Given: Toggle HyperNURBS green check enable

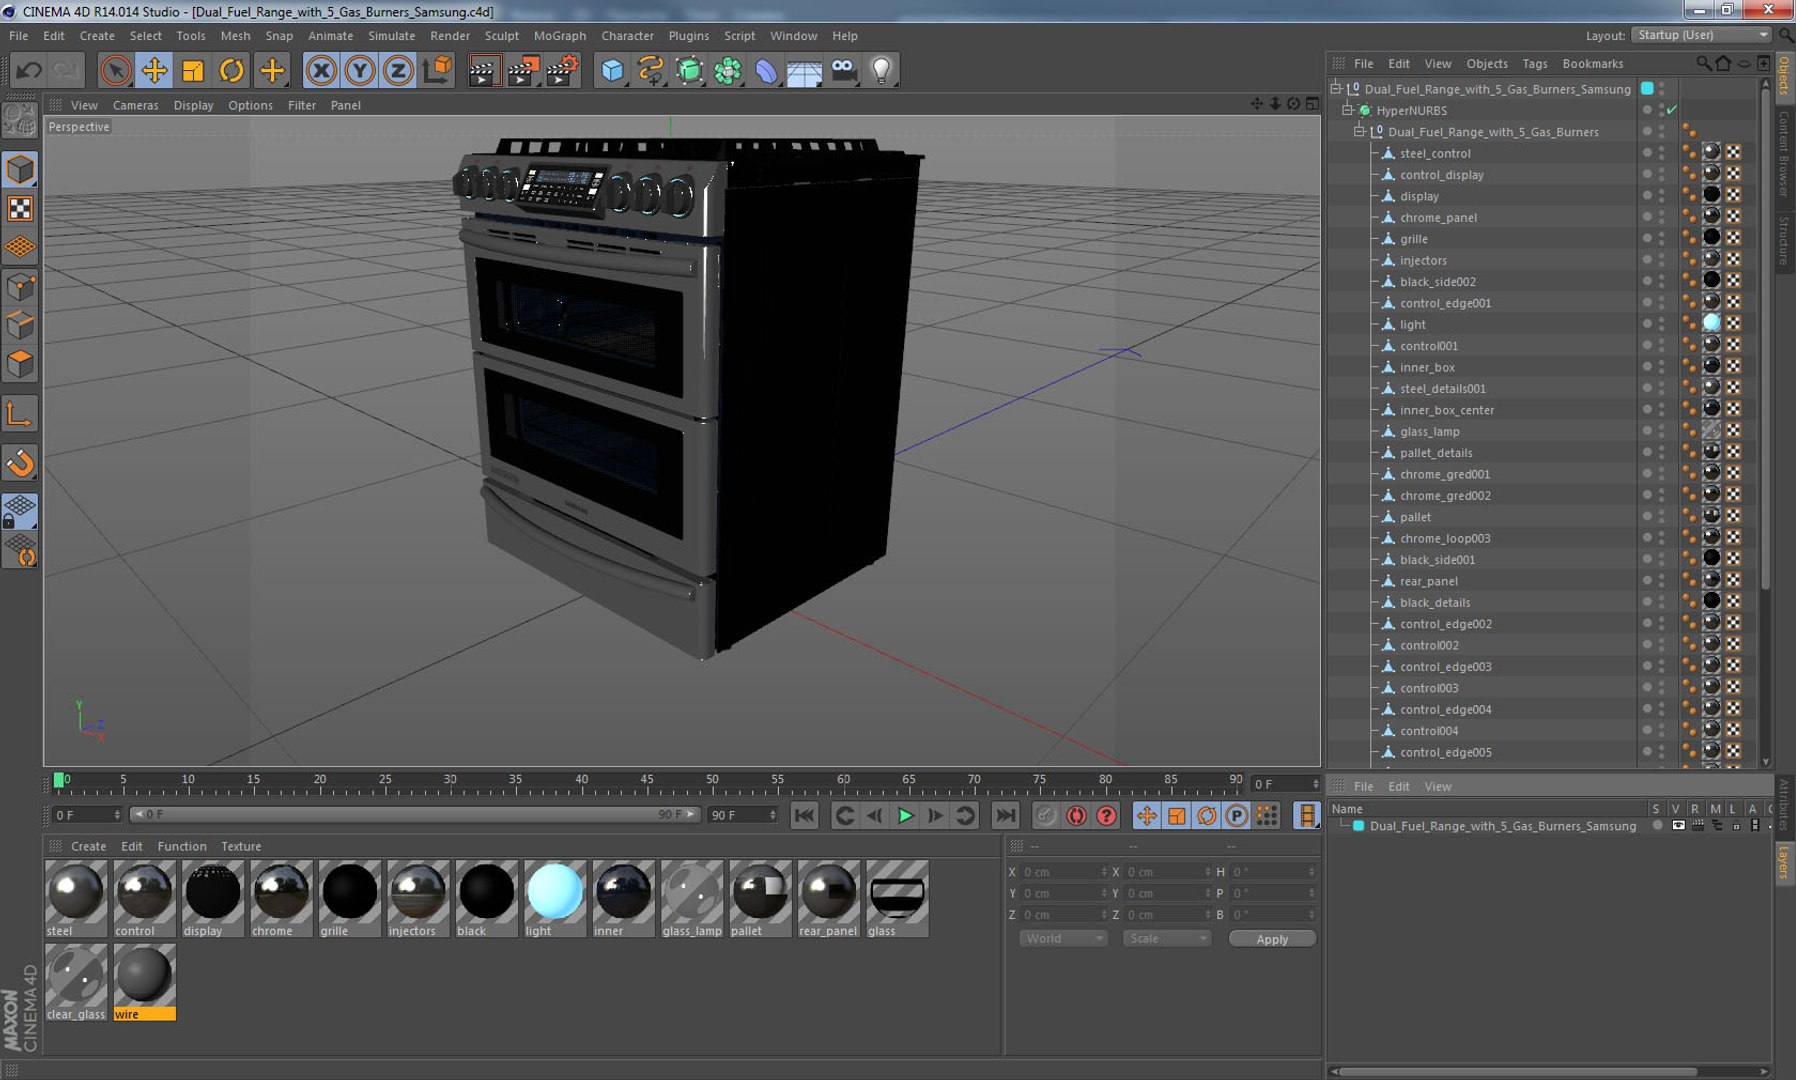Looking at the screenshot, I should click(x=1672, y=110).
